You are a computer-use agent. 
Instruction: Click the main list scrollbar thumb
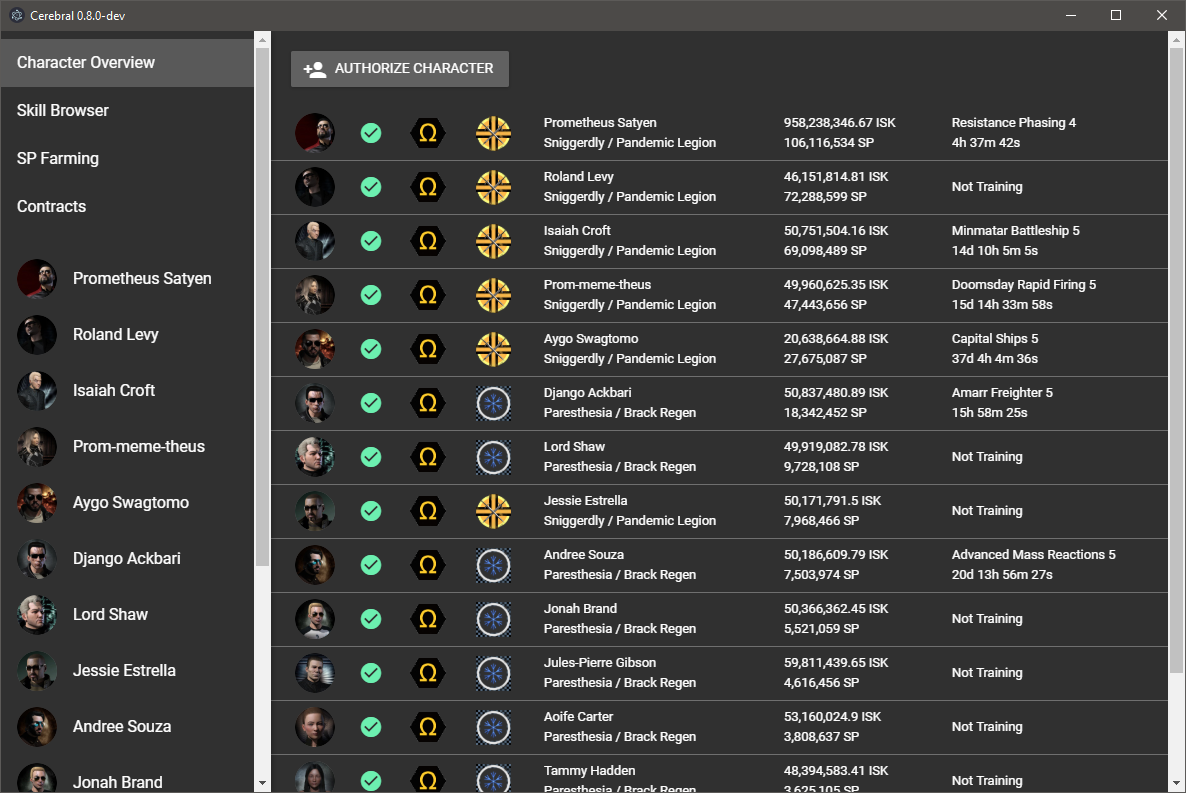(x=1176, y=360)
